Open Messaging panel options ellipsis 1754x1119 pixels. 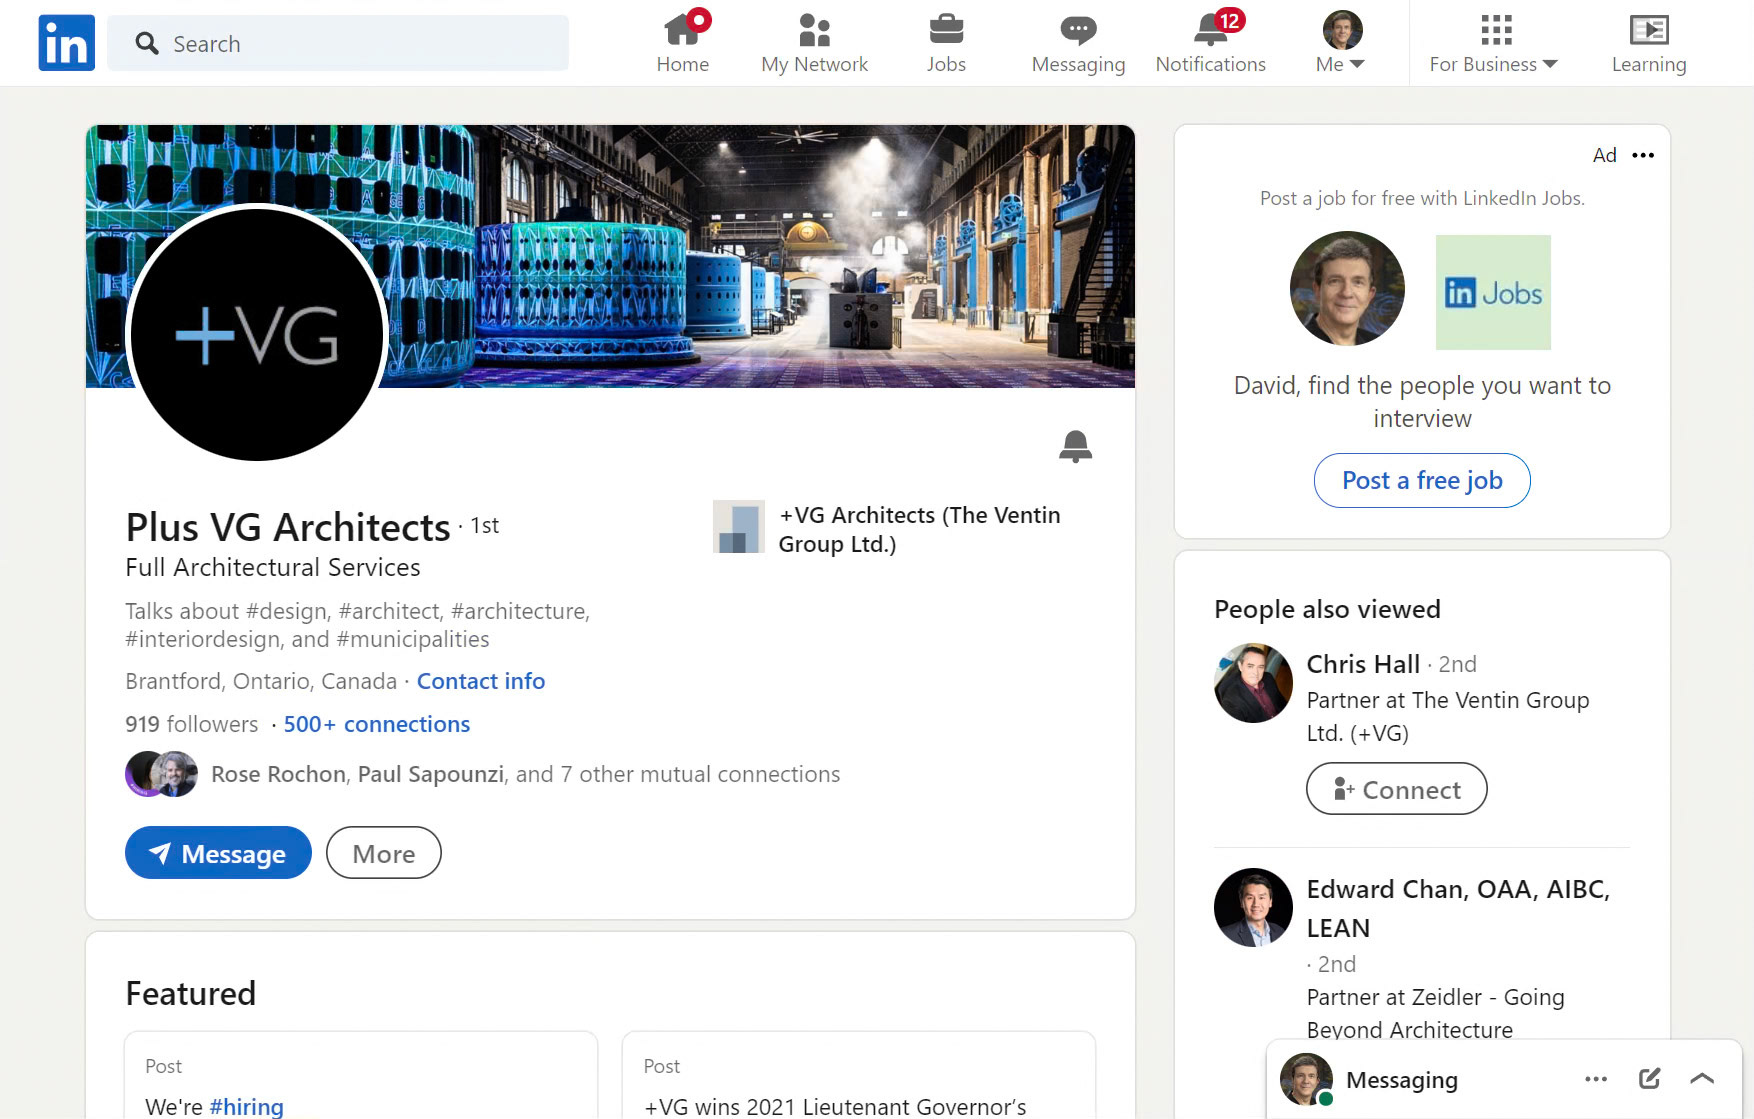point(1596,1079)
